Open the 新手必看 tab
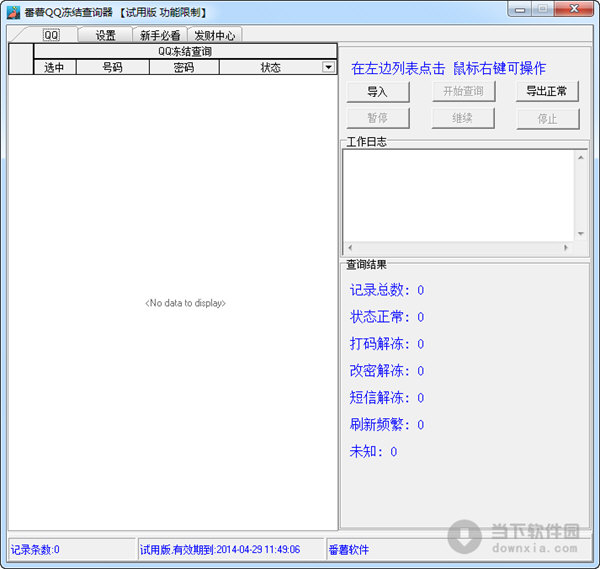Image resolution: width=600 pixels, height=569 pixels. click(160, 35)
